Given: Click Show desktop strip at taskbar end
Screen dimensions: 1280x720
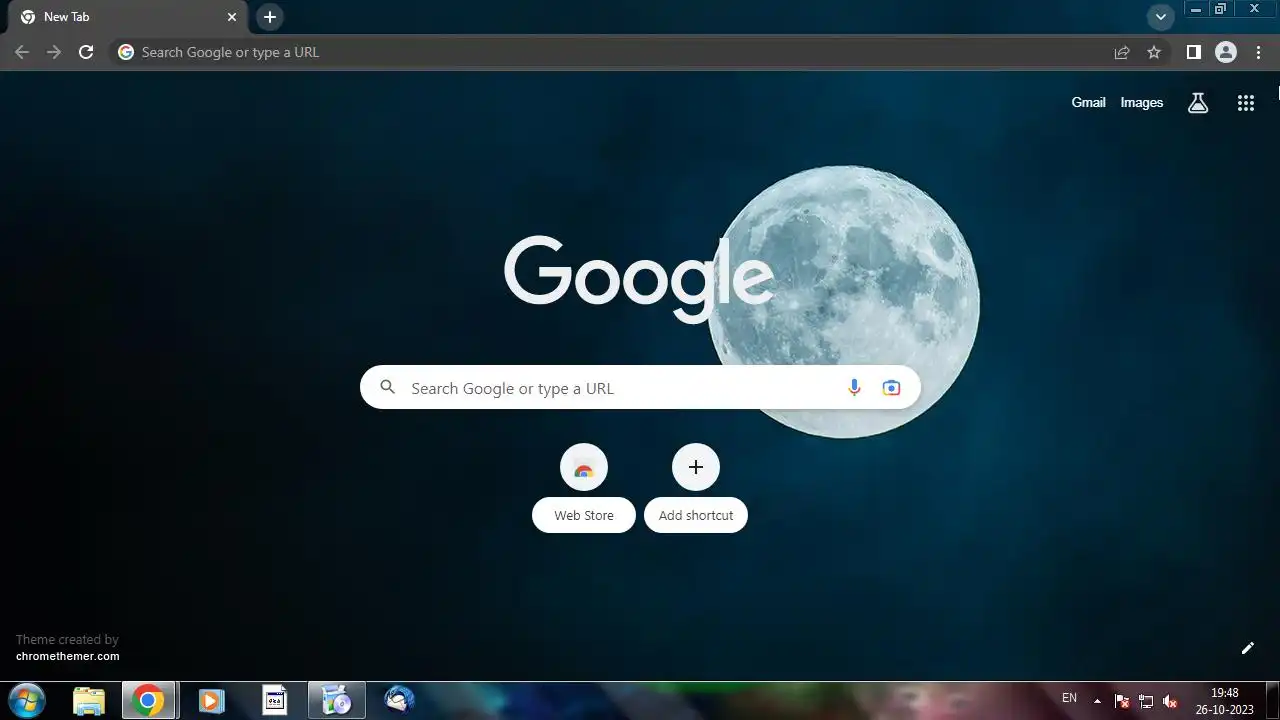Looking at the screenshot, I should coord(1272,701).
